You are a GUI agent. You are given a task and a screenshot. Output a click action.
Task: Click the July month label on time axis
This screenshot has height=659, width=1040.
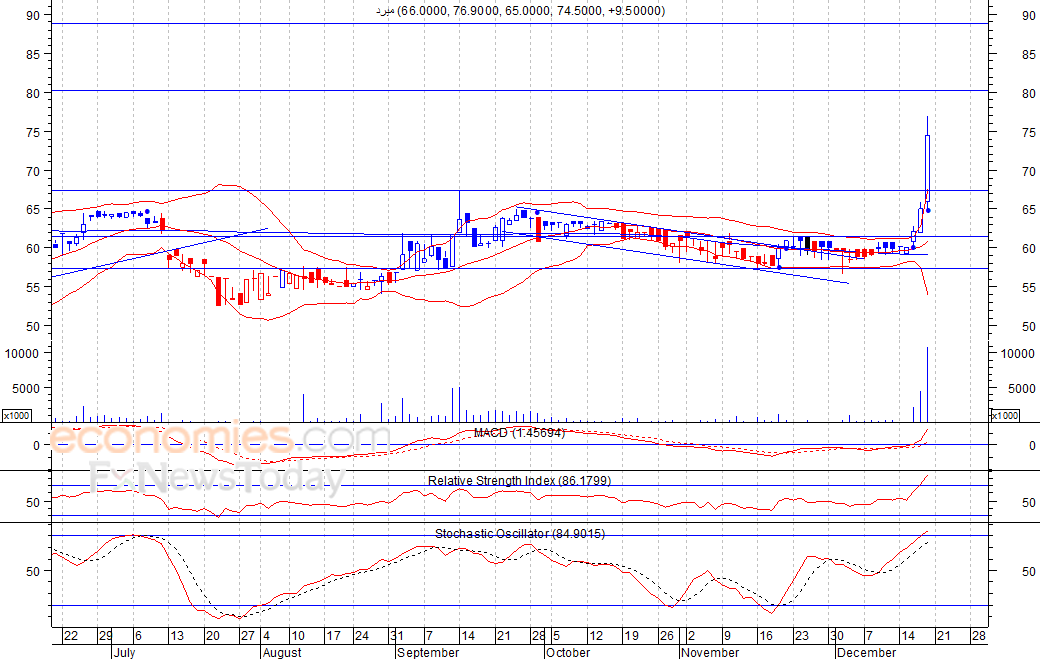click(124, 652)
